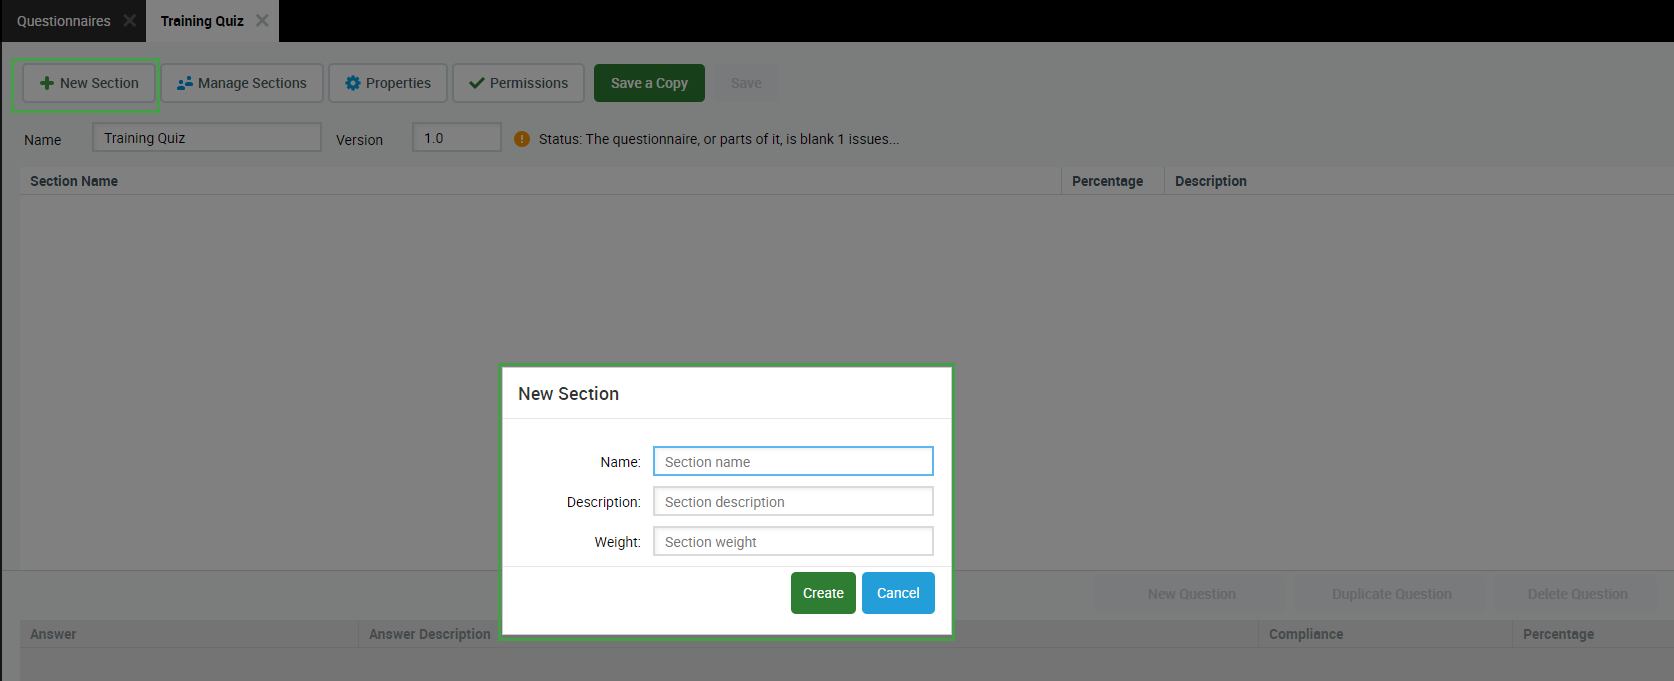Click the Section description field
This screenshot has width=1674, height=681.
[x=792, y=501]
